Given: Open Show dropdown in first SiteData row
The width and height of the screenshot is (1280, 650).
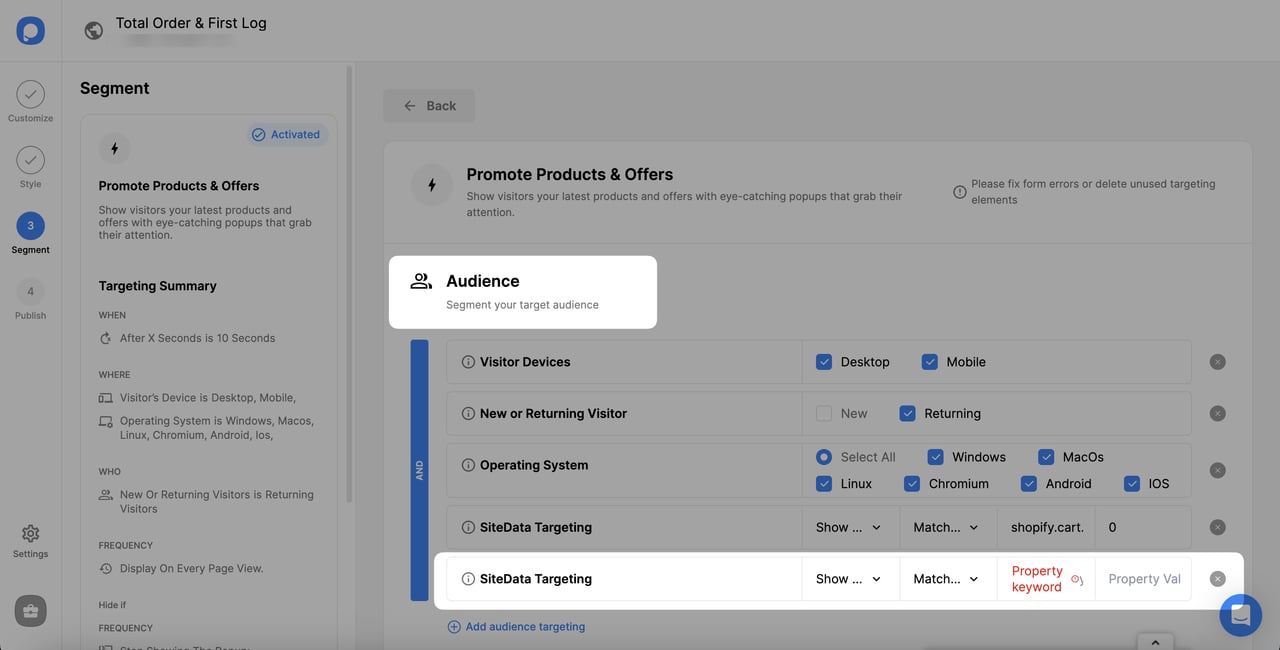Looking at the screenshot, I should [x=850, y=527].
